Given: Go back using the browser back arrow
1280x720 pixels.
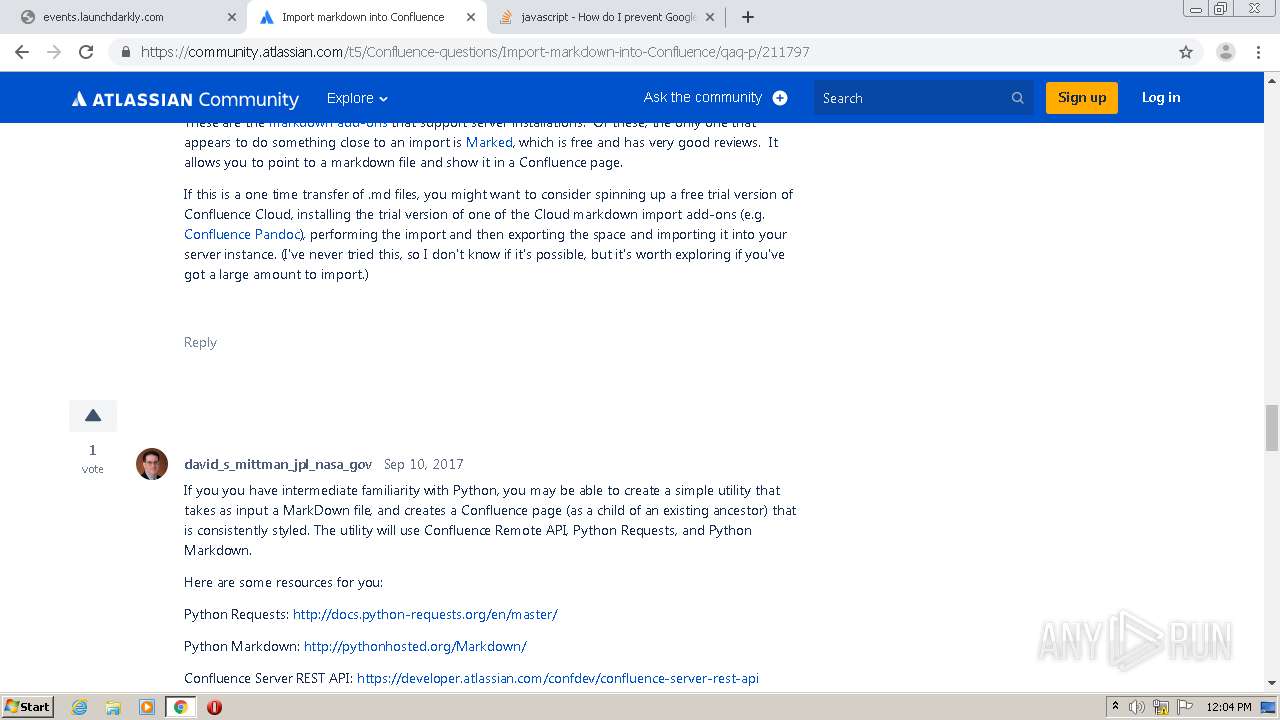Looking at the screenshot, I should point(22,52).
